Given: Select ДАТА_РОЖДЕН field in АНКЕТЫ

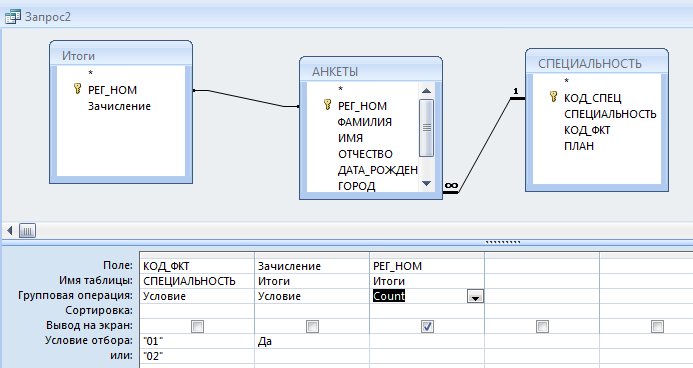Looking at the screenshot, I should 378,170.
